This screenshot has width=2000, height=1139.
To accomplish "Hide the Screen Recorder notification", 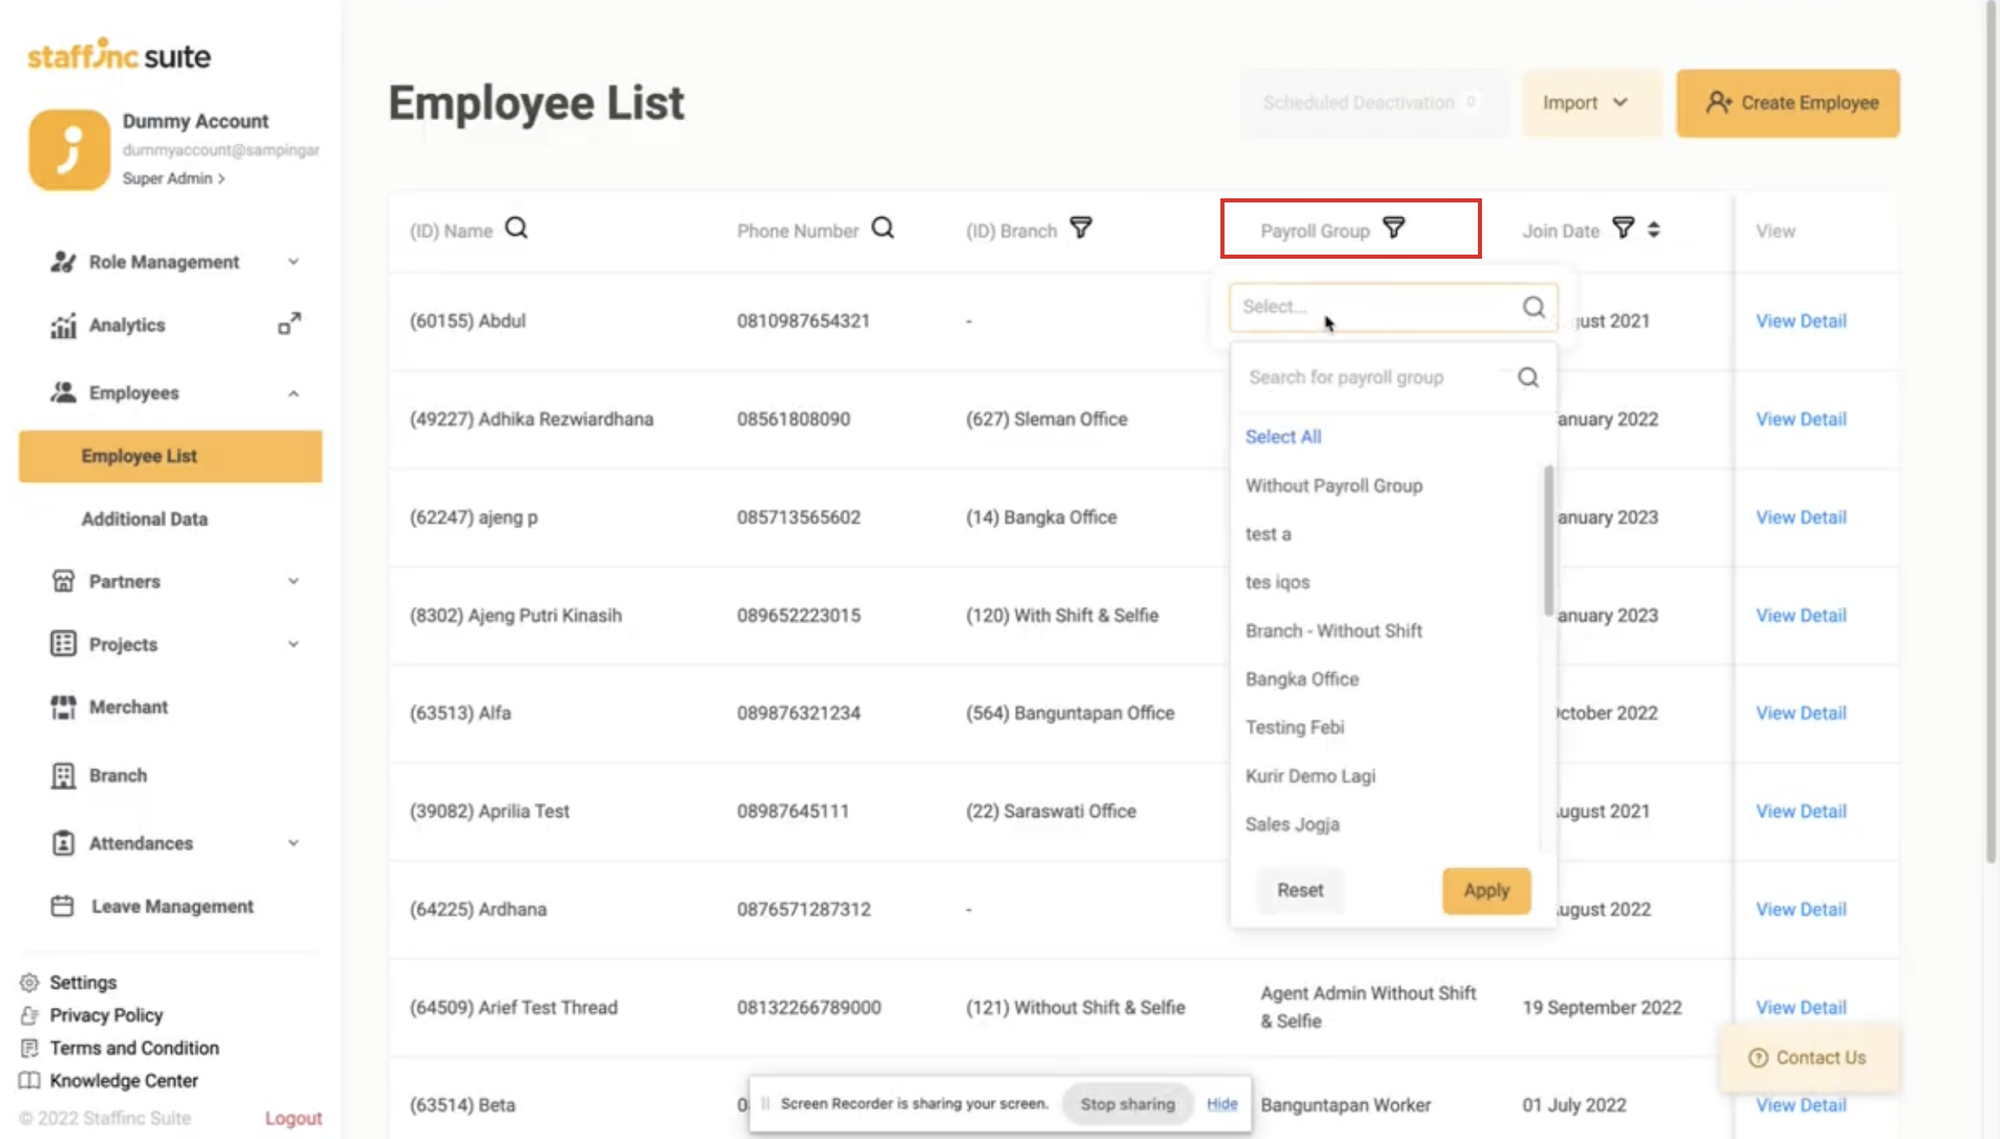I will [x=1222, y=1104].
